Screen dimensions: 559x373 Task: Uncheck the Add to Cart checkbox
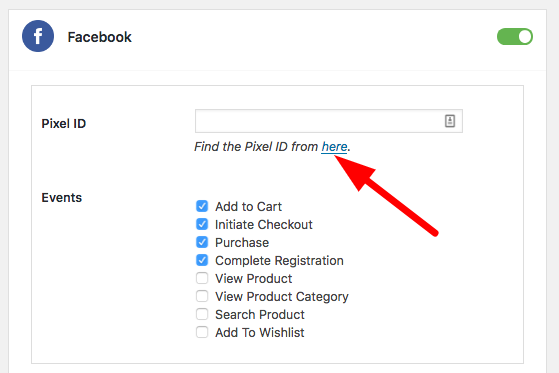(202, 206)
